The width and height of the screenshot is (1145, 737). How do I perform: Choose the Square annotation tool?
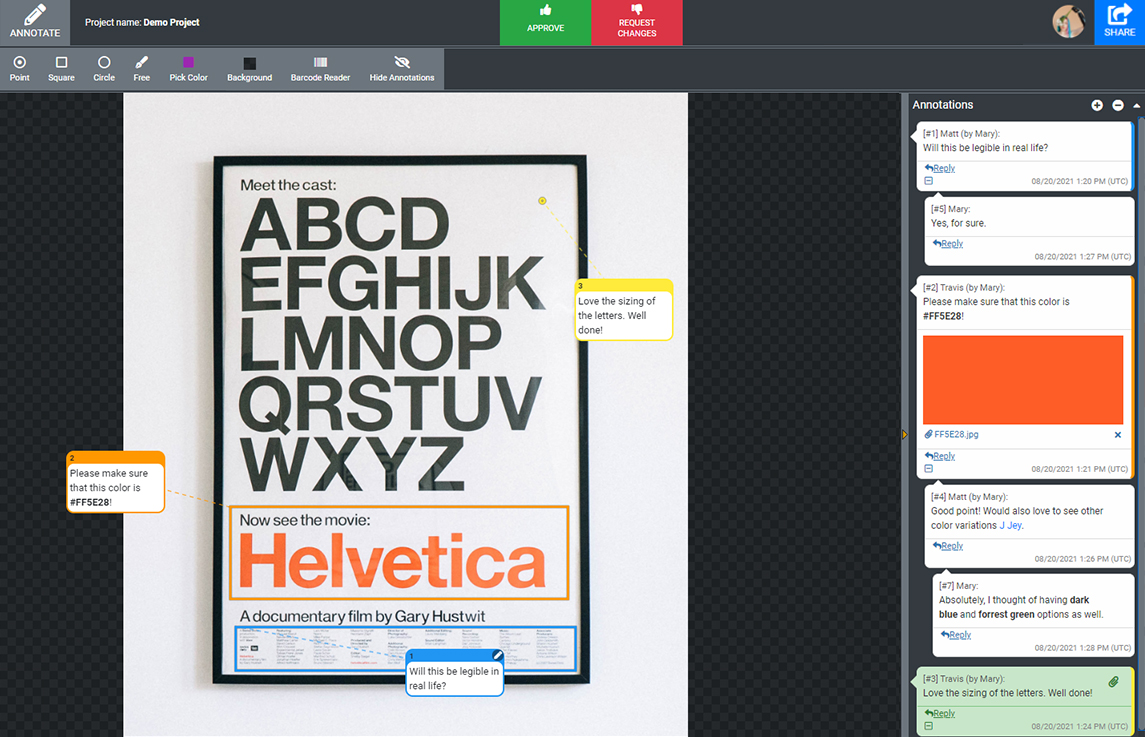click(61, 69)
